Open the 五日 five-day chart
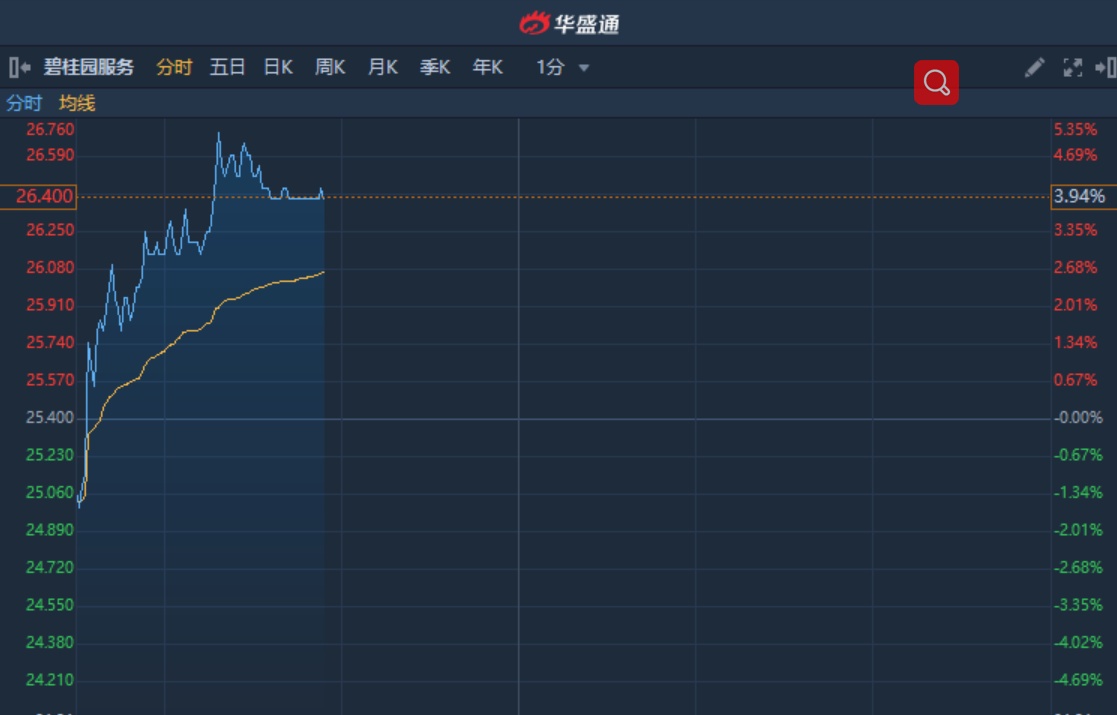The image size is (1117, 715). tap(227, 67)
